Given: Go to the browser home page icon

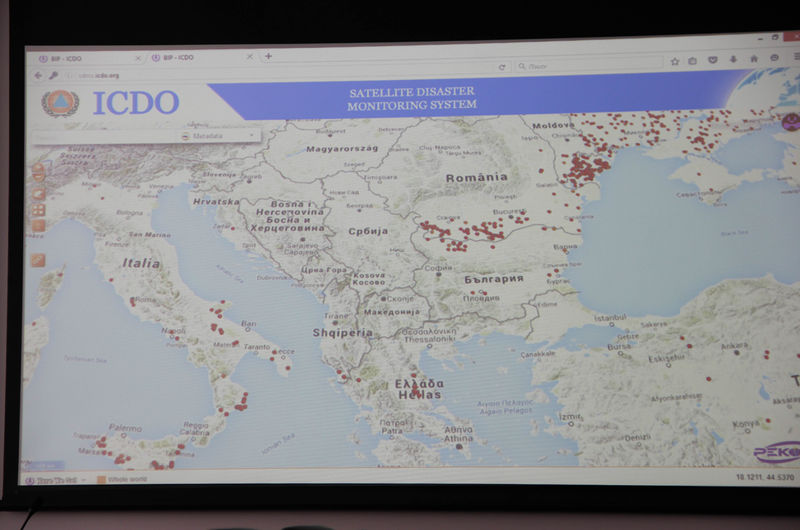Looking at the screenshot, I should pyautogui.click(x=754, y=59).
